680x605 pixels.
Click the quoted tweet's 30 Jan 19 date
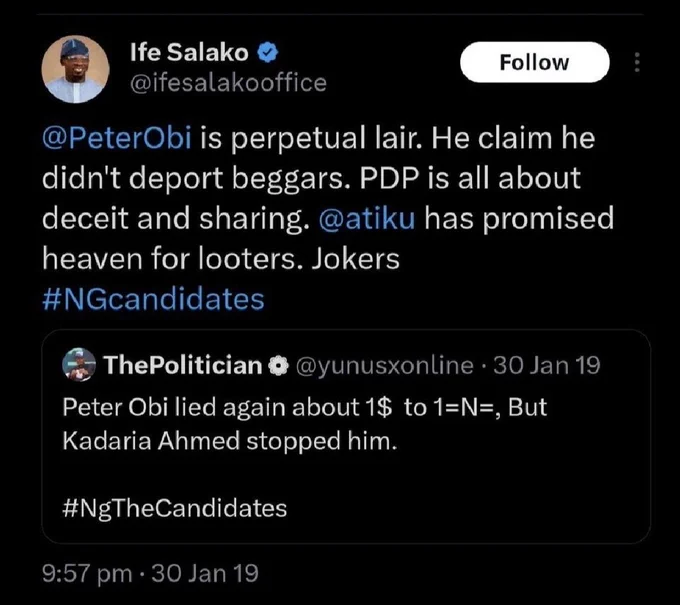tap(546, 365)
